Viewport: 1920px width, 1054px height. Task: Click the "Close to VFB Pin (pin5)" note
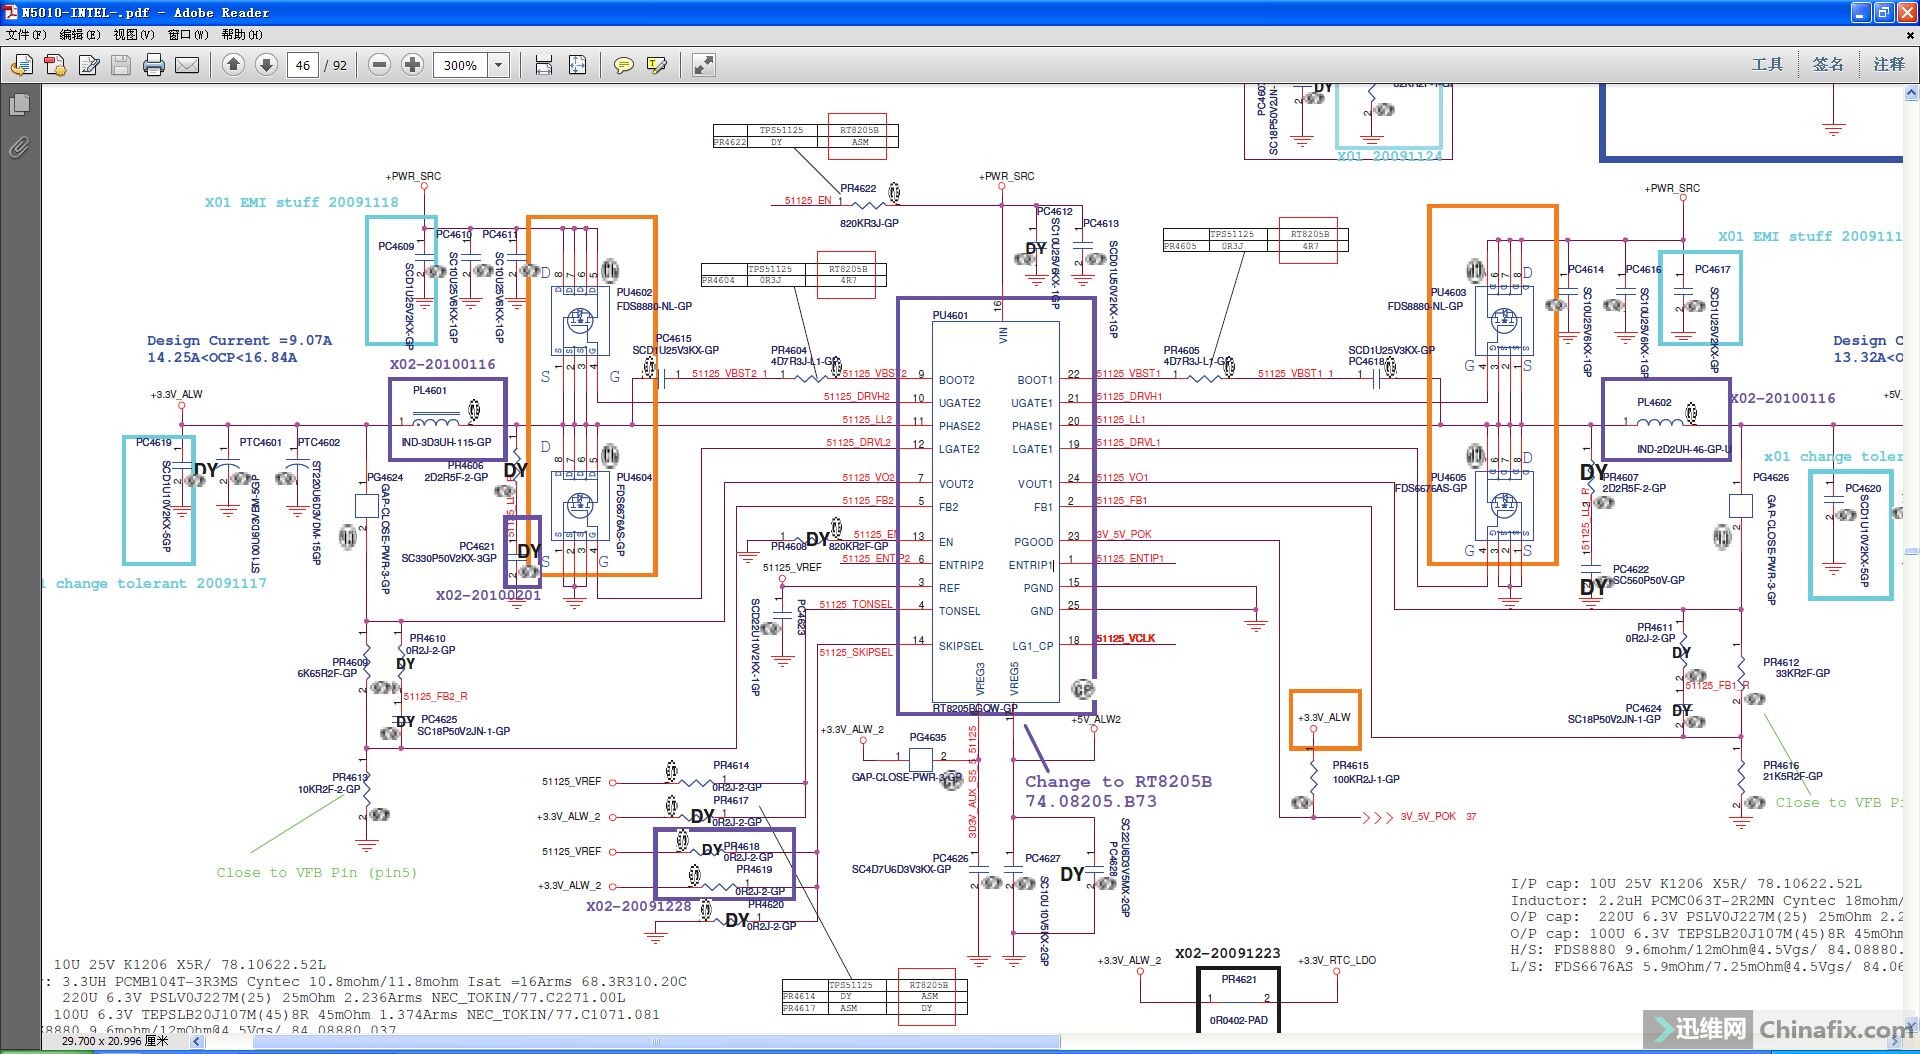(316, 872)
